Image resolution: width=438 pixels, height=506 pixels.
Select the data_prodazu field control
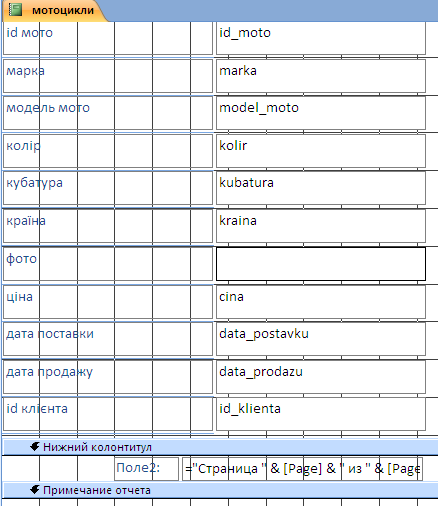tap(321, 377)
